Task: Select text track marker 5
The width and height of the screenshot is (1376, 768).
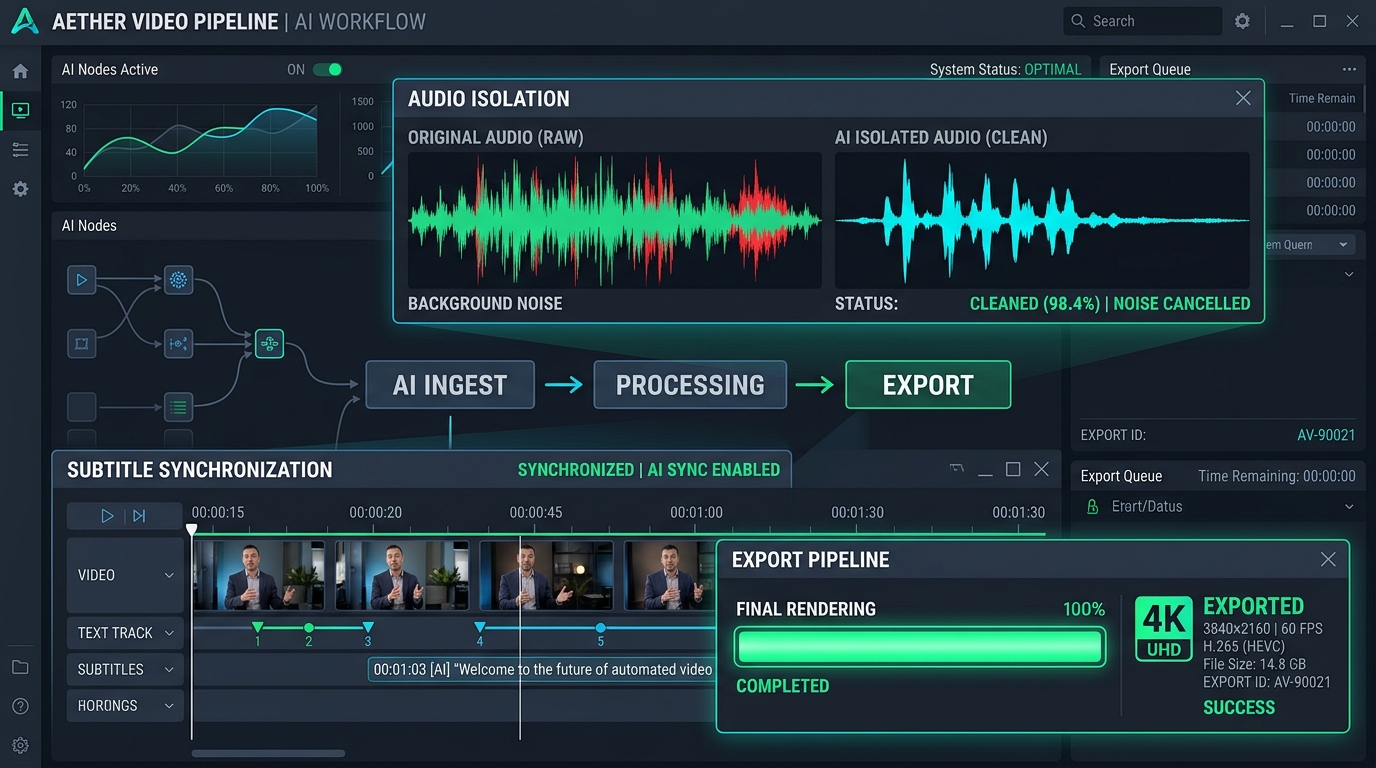Action: click(601, 630)
